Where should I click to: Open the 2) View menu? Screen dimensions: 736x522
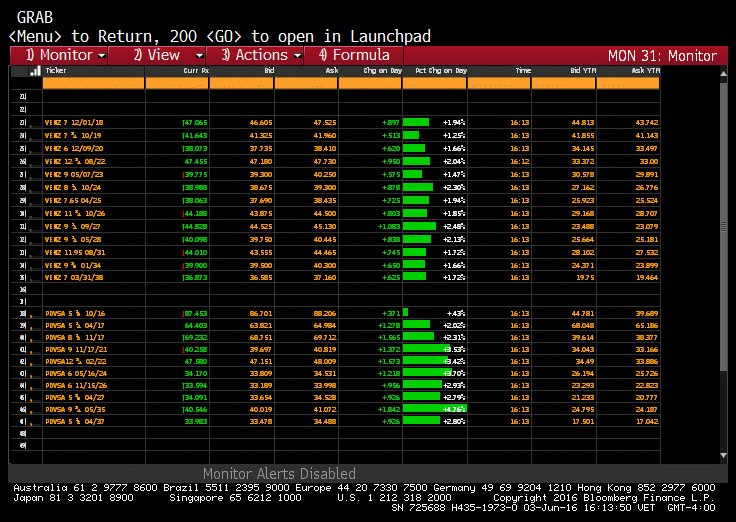[x=157, y=55]
